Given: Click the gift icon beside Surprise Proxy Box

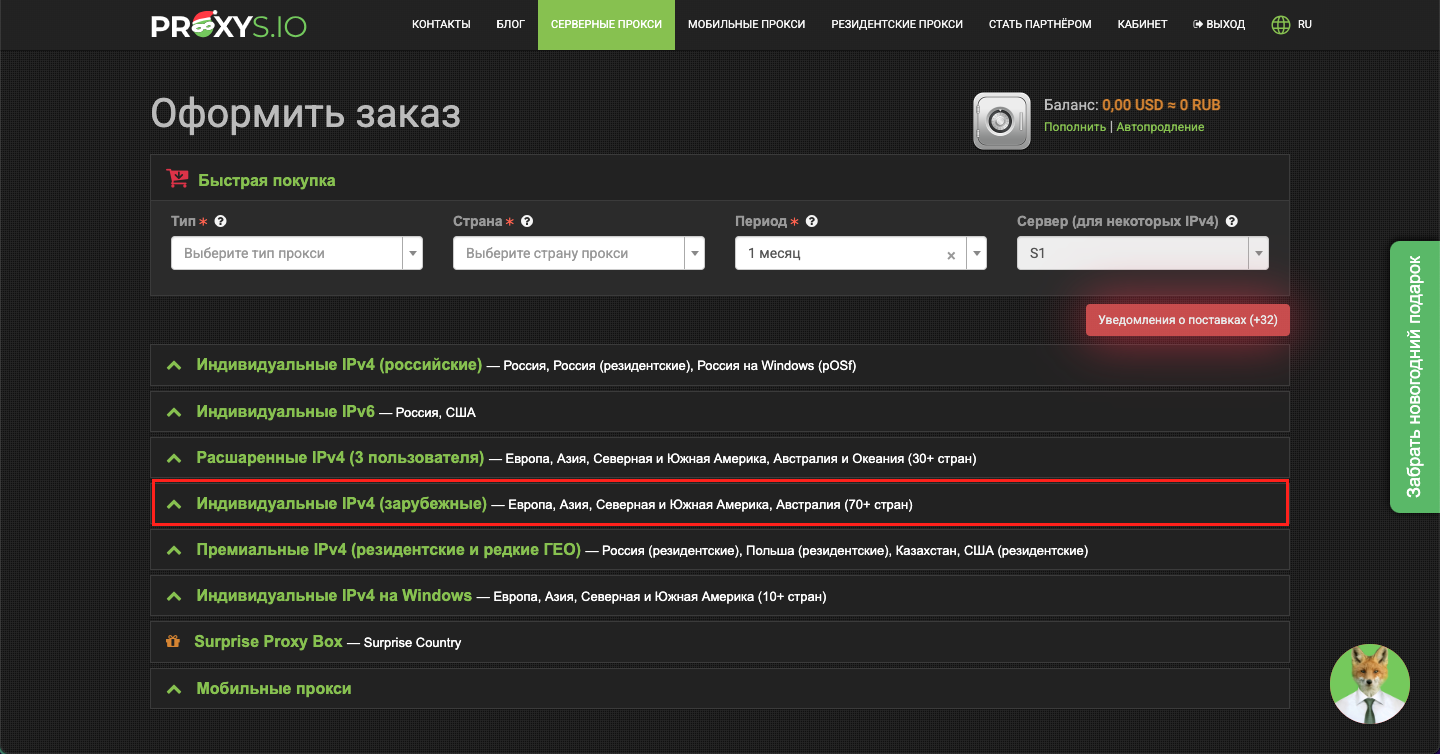Looking at the screenshot, I should (x=173, y=642).
